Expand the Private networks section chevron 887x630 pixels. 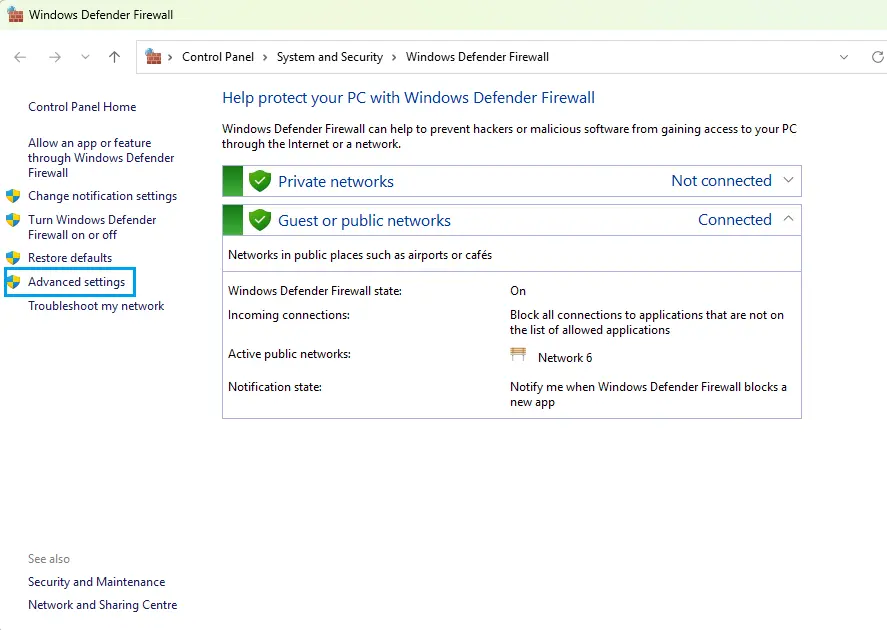[x=788, y=180]
